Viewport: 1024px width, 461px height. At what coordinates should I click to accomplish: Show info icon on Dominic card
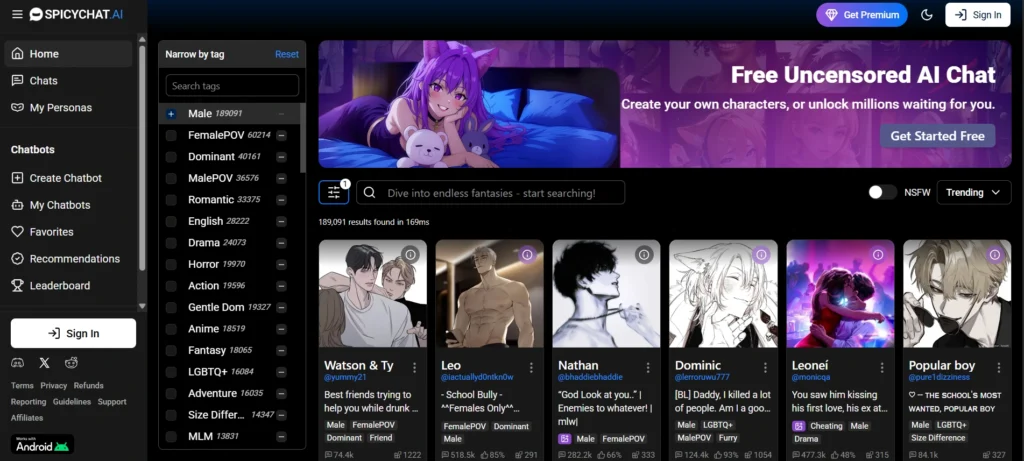pyautogui.click(x=761, y=255)
